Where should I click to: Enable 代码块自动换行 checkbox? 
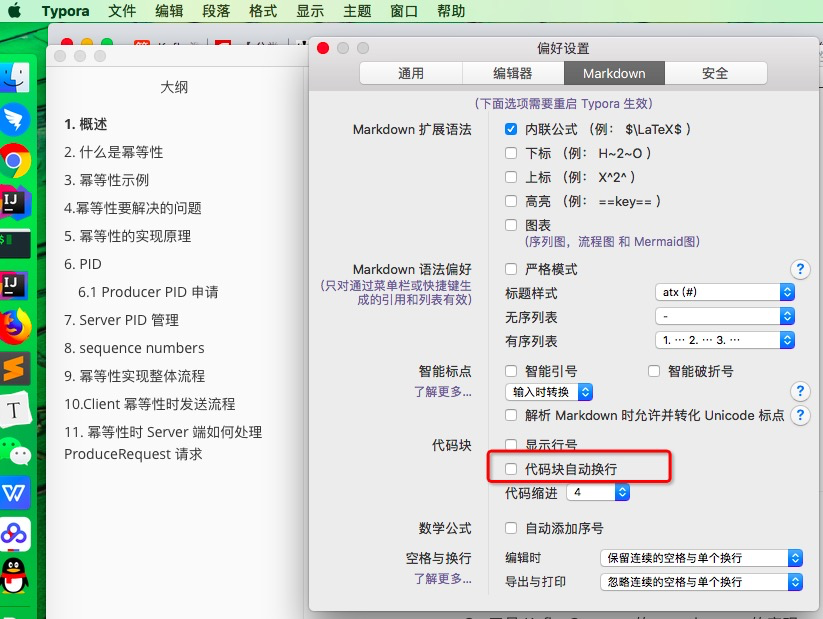point(511,469)
